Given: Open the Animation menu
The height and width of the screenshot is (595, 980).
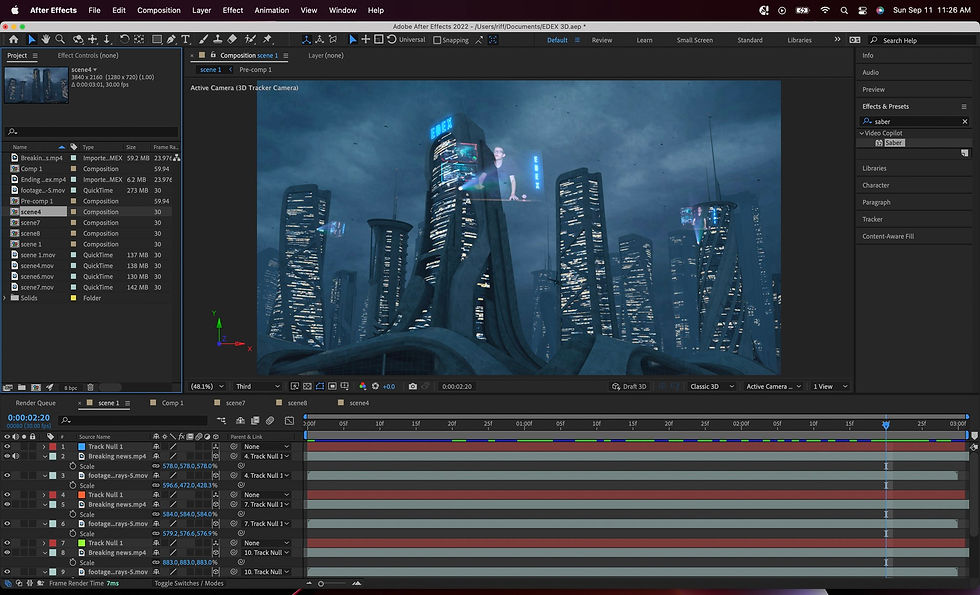Looking at the screenshot, I should click(x=271, y=10).
